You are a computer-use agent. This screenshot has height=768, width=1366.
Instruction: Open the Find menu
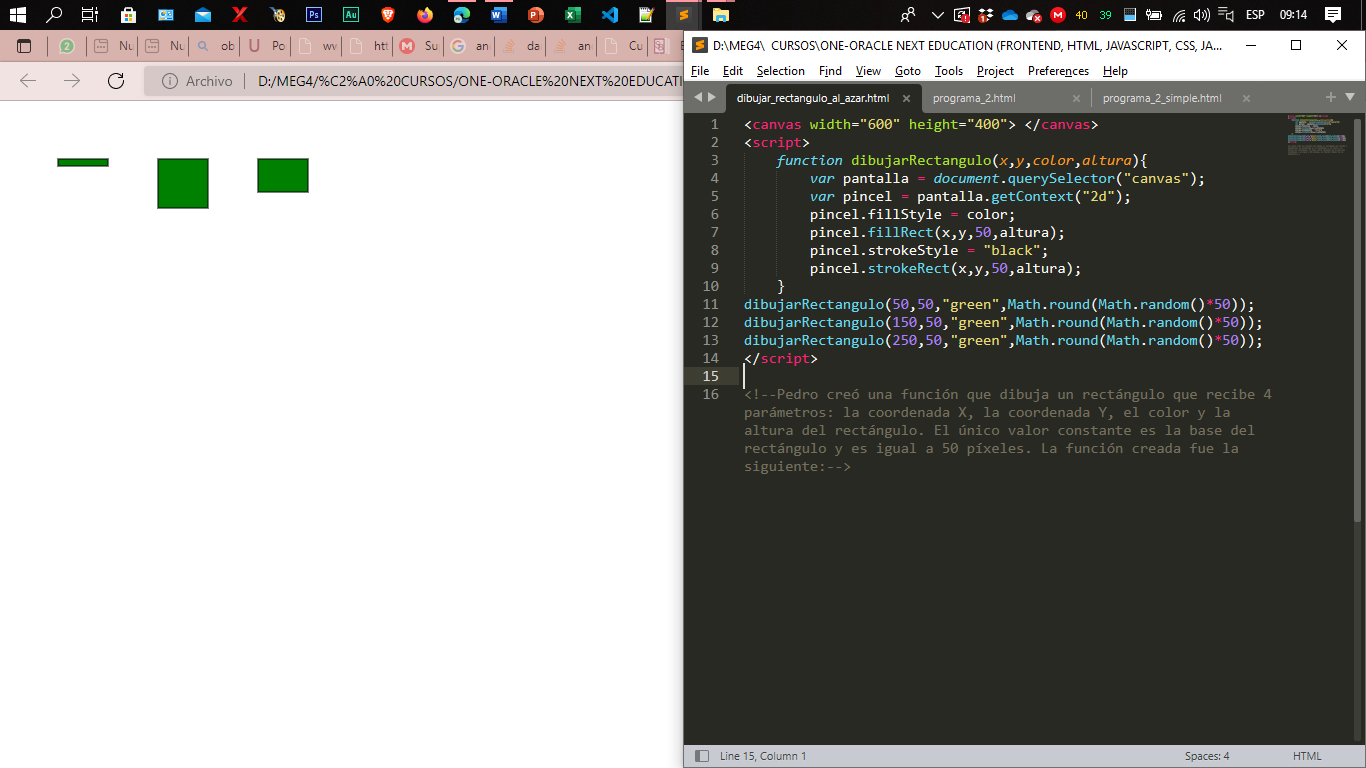point(830,71)
